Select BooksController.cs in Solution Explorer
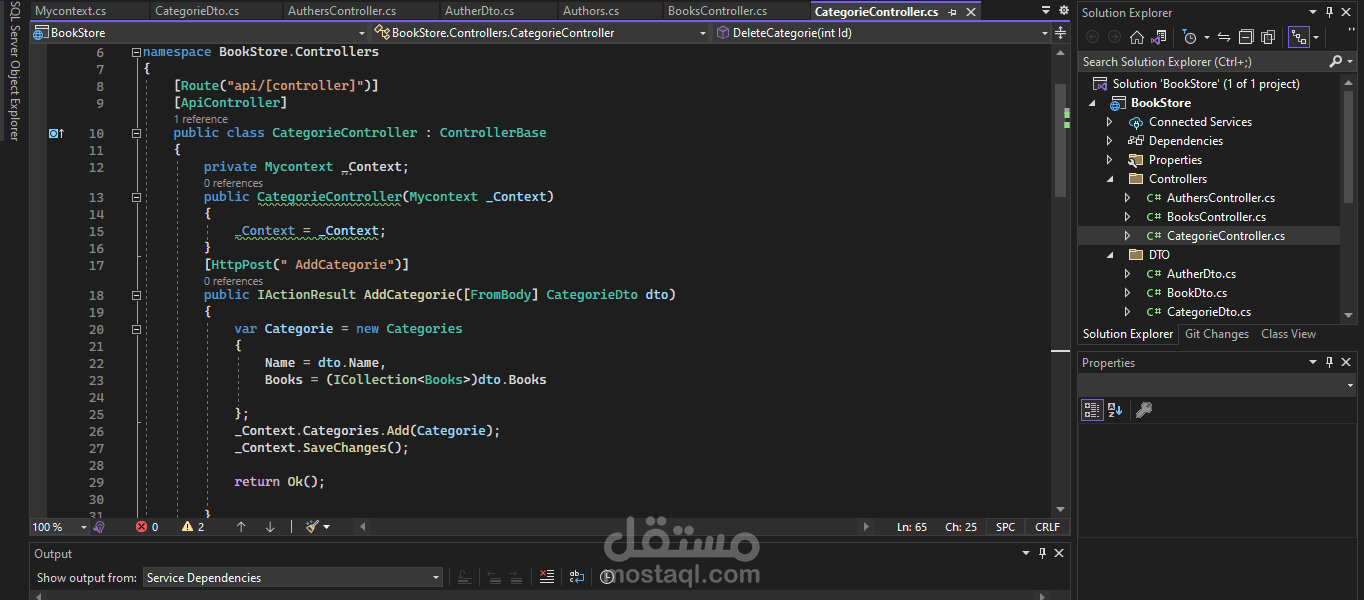The image size is (1364, 600). coord(1216,217)
